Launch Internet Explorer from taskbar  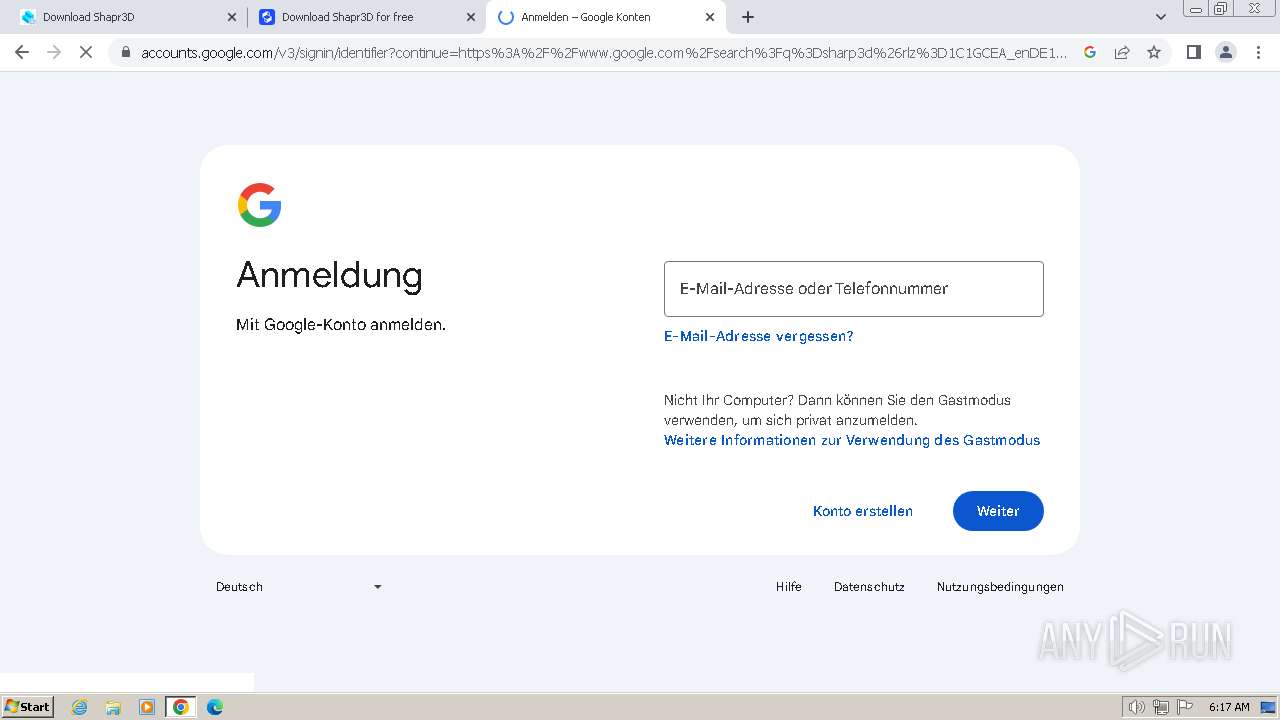pos(80,707)
